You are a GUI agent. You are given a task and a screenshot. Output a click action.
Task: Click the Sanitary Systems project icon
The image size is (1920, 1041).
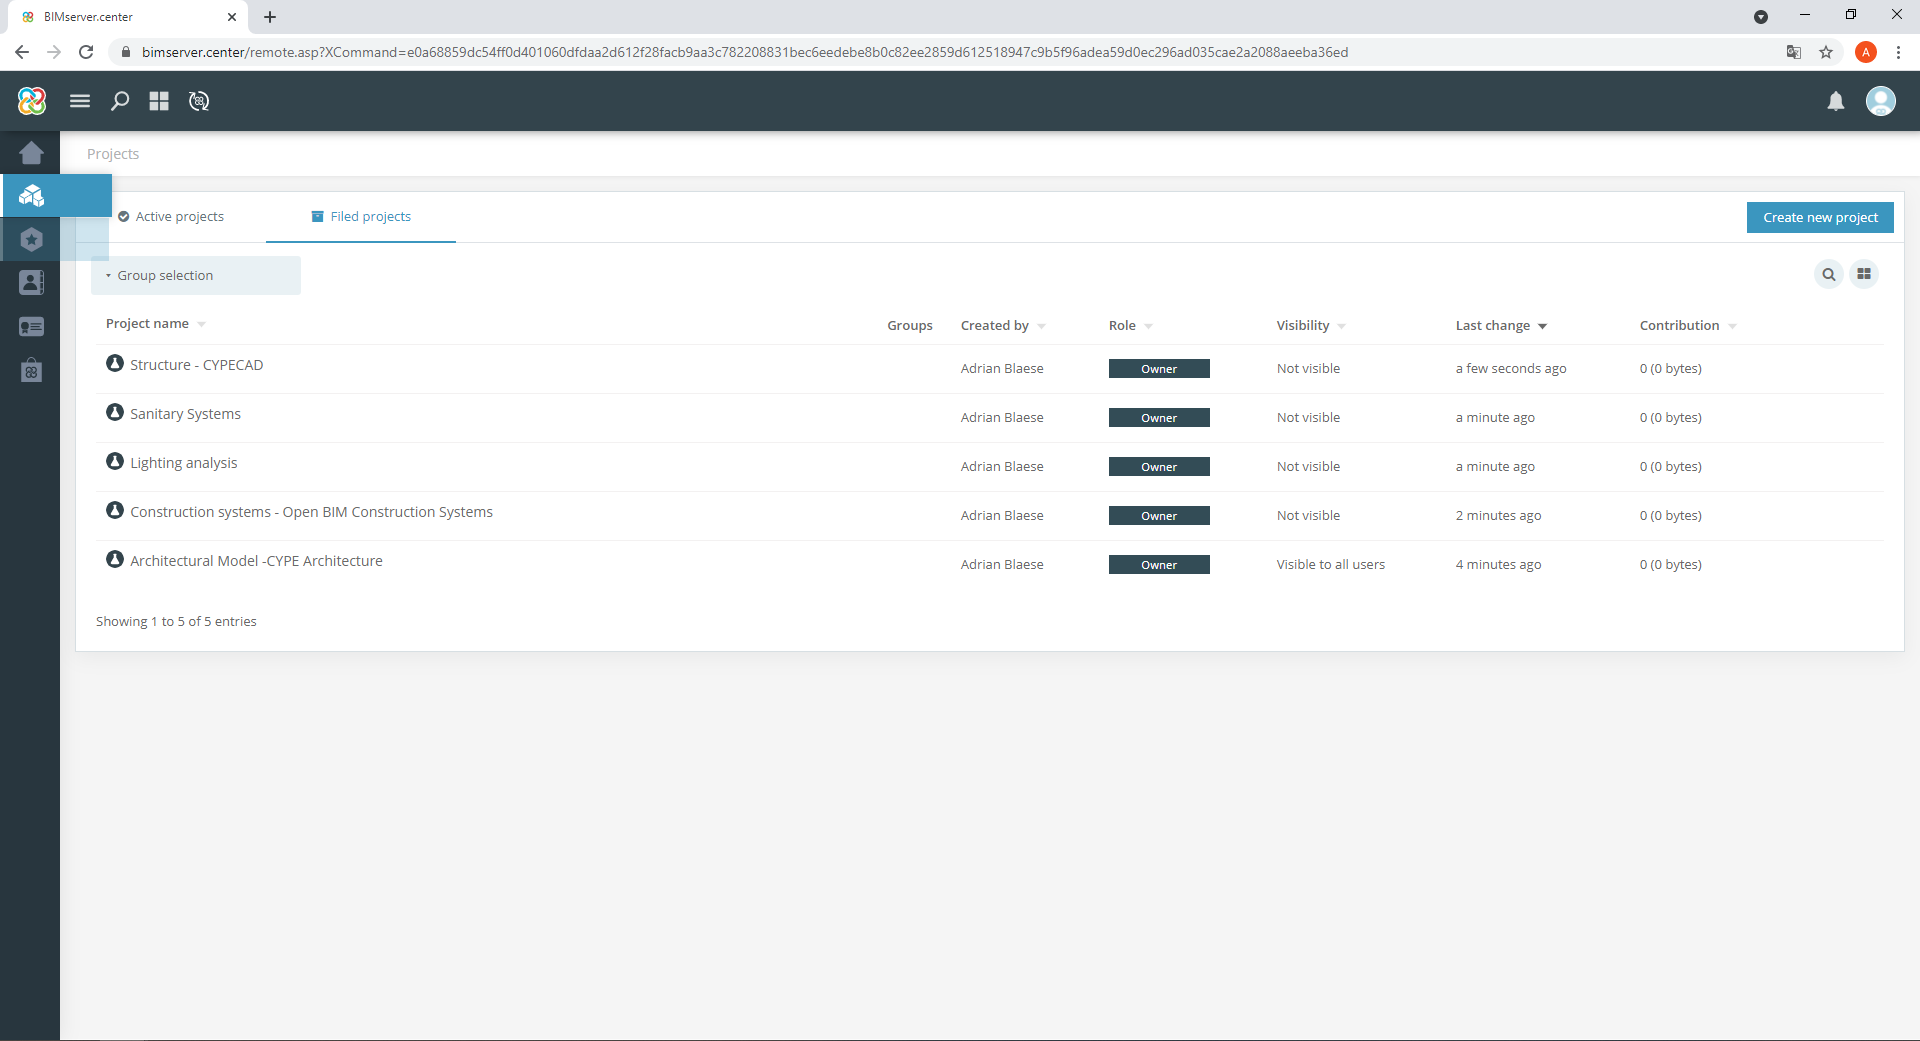click(115, 412)
